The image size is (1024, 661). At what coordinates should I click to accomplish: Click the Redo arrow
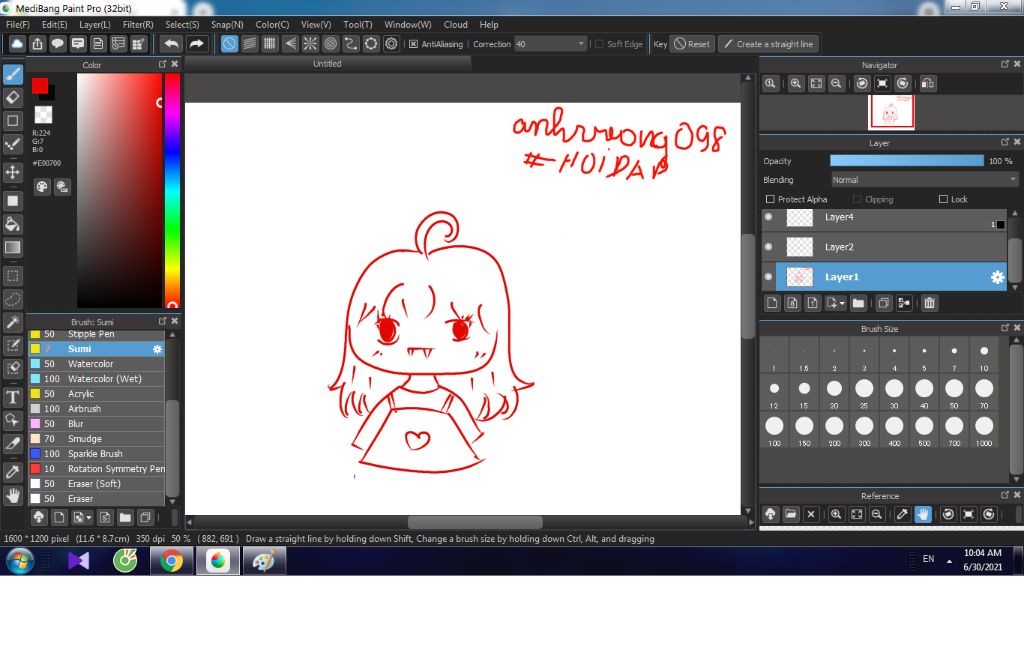(x=196, y=44)
